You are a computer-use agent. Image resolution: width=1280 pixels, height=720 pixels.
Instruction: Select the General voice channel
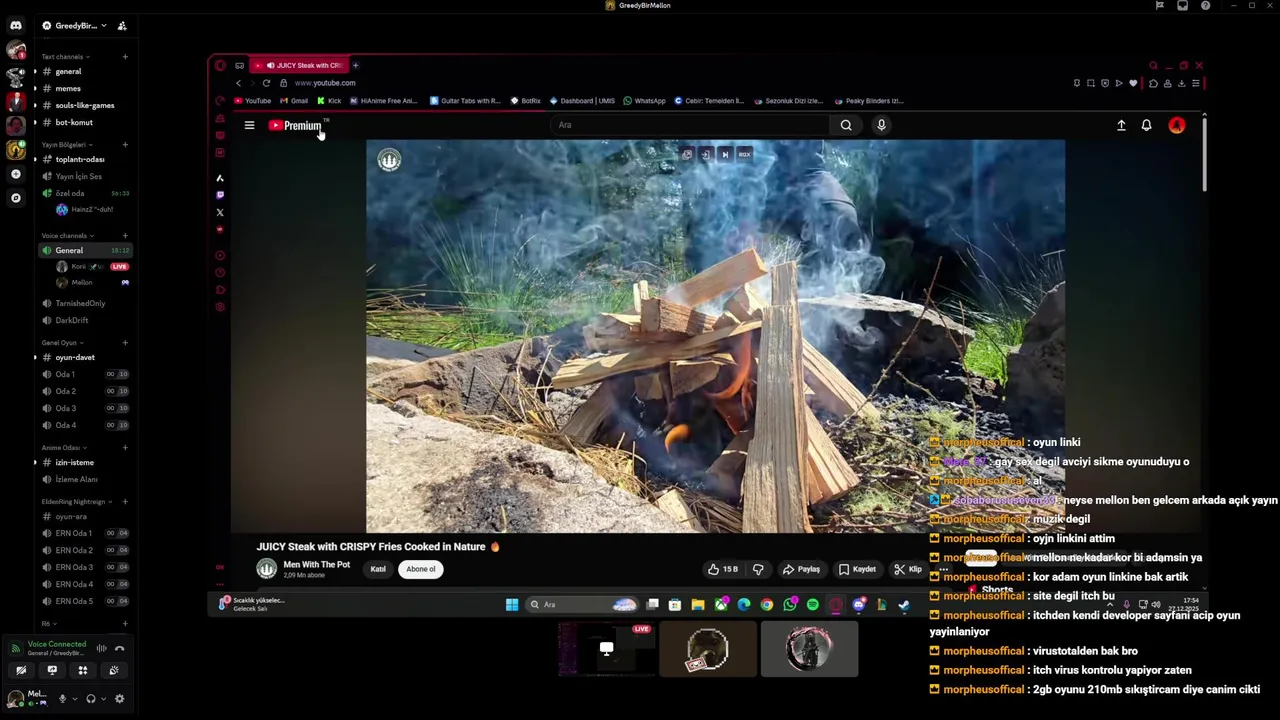(83, 250)
